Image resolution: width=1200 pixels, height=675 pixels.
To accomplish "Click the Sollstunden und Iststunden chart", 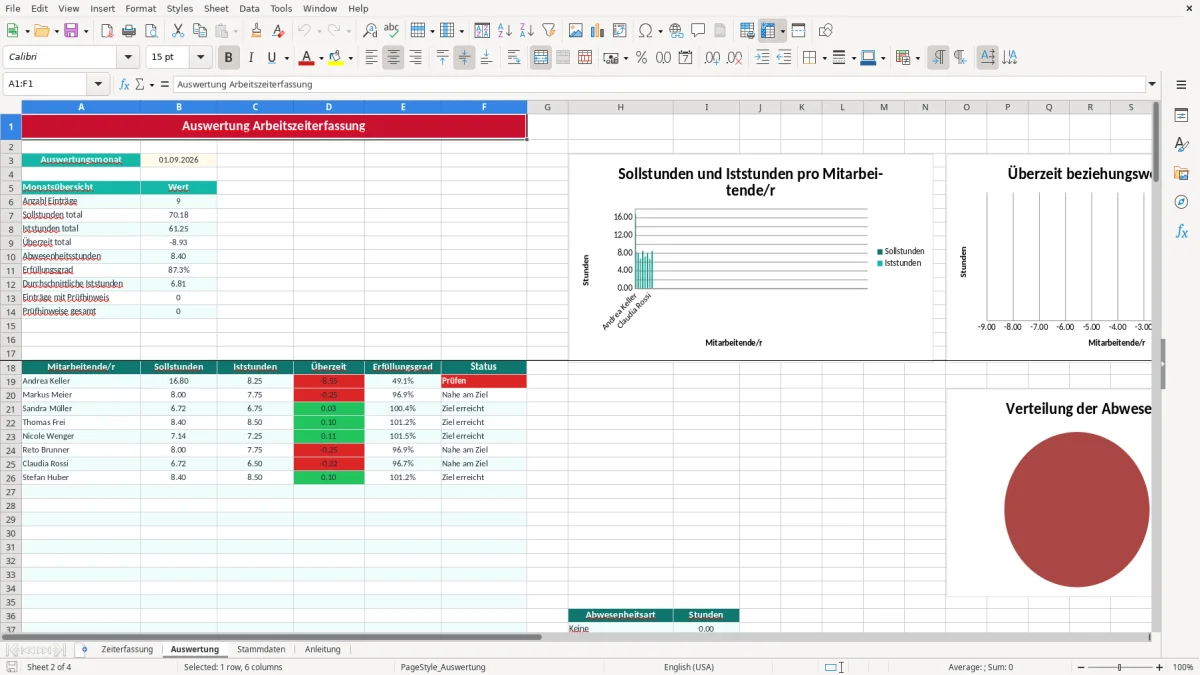I will click(750, 257).
